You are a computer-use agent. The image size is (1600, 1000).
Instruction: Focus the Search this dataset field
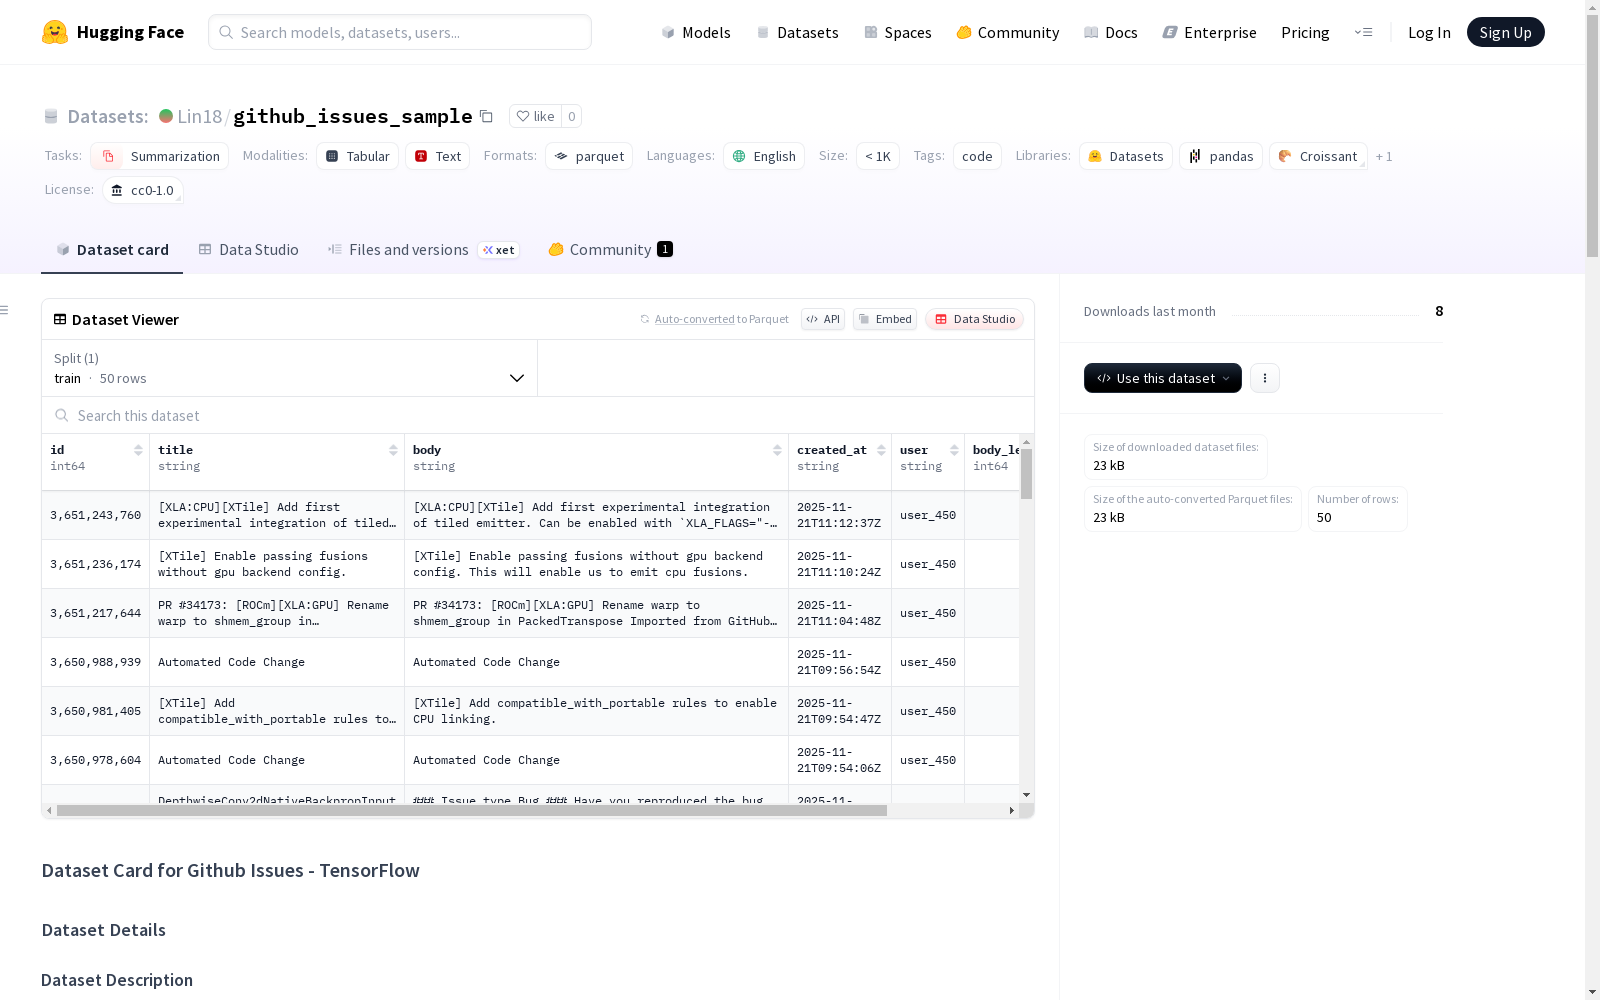(x=538, y=415)
